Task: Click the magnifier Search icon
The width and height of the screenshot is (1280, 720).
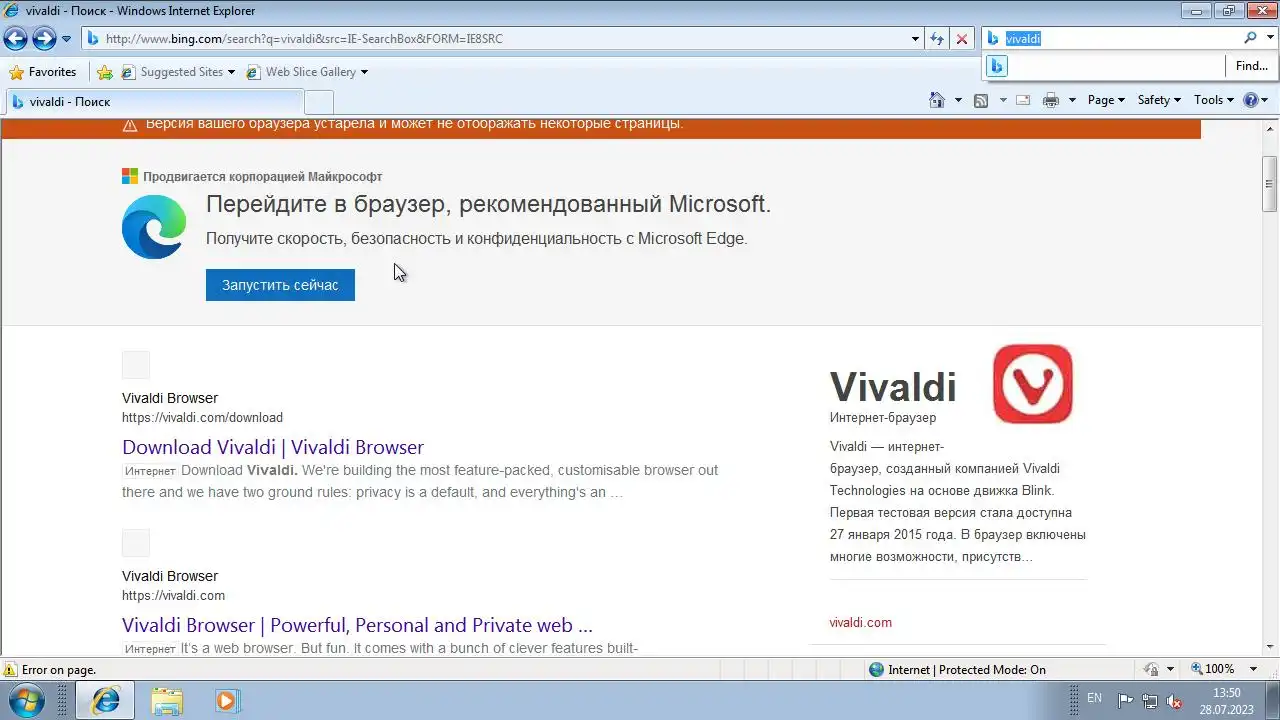Action: click(1250, 38)
